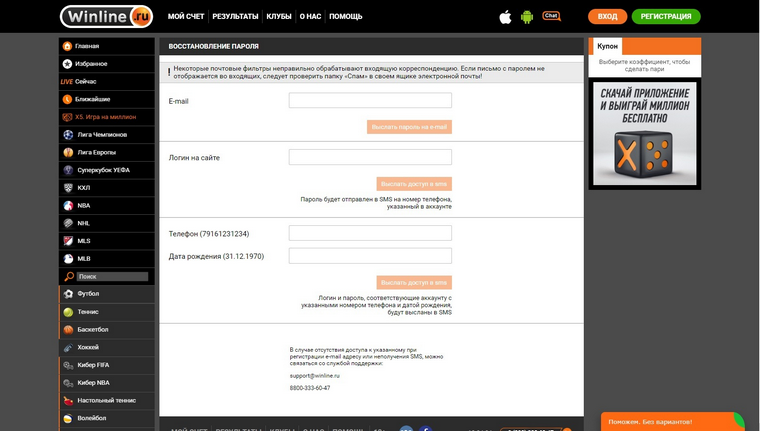Screen dimensions: 760x431
Task: Click the Кибер NBA icon
Action: click(68, 383)
